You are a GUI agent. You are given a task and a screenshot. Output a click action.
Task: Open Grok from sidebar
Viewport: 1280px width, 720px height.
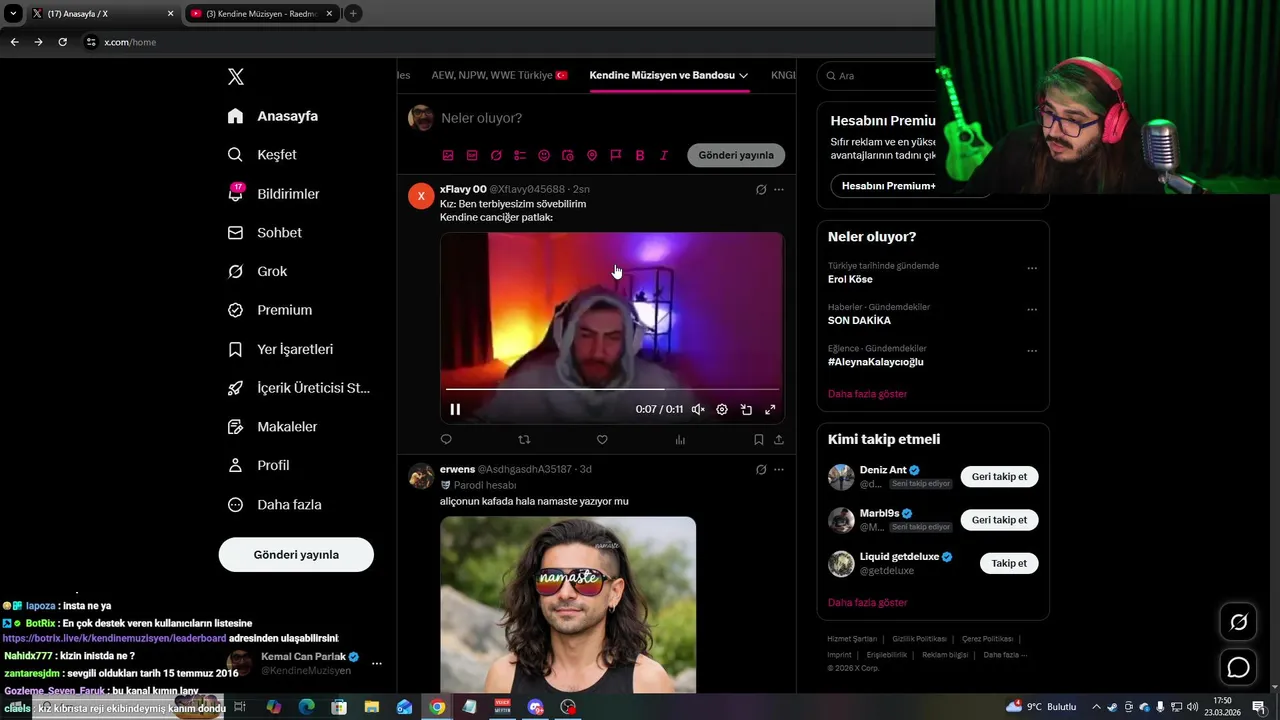click(x=257, y=271)
